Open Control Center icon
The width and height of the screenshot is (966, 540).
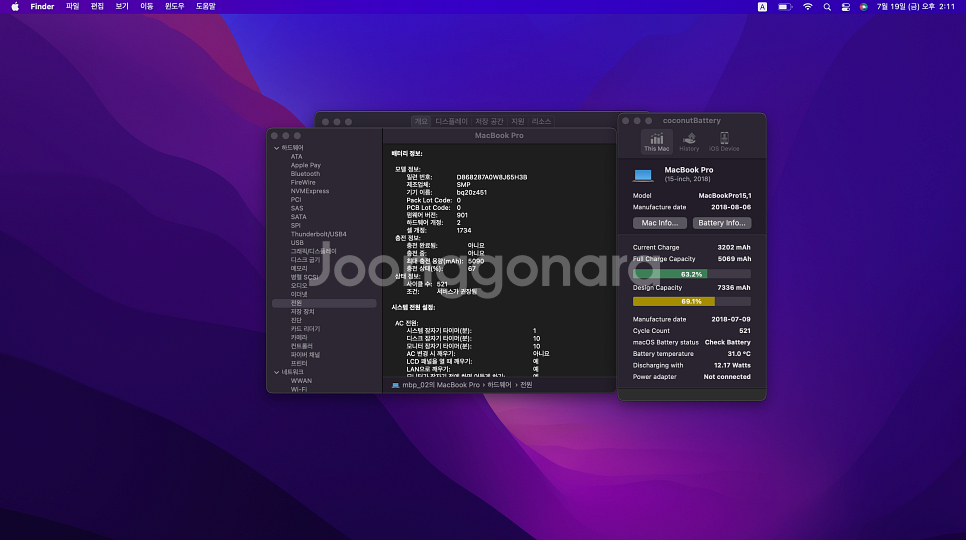(x=846, y=7)
